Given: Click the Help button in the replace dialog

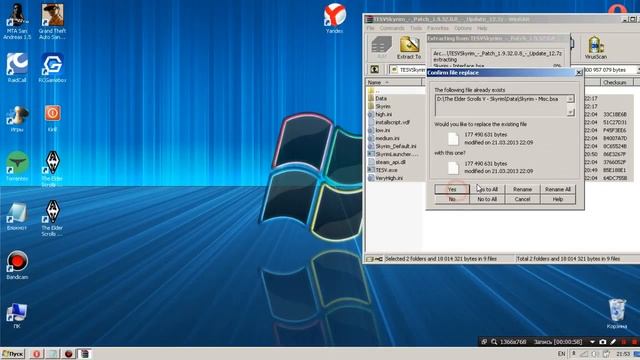Looking at the screenshot, I should pyautogui.click(x=558, y=199).
